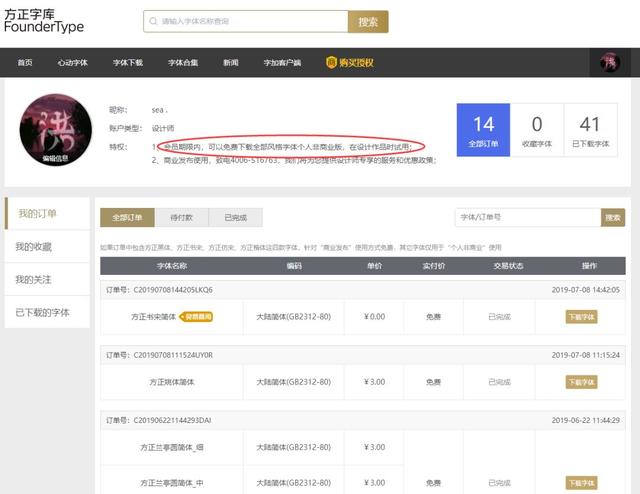Open 新闻 menu item
The height and width of the screenshot is (494, 640).
pyautogui.click(x=231, y=62)
